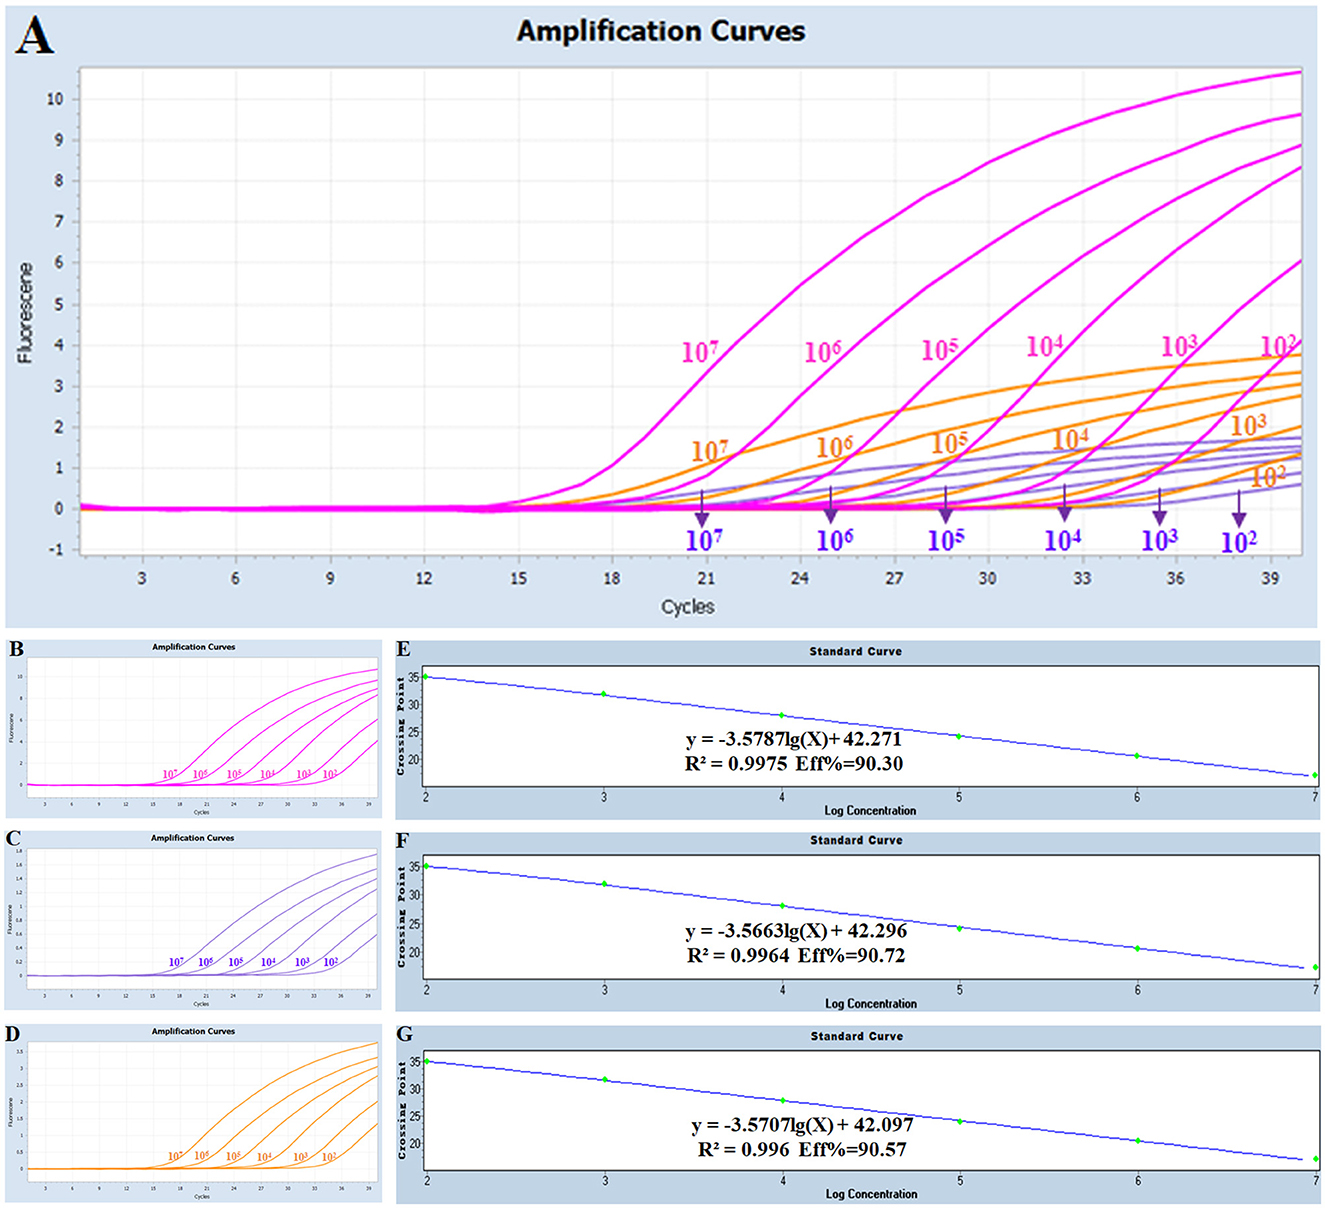Screen dimensions: 1325x1208
Task: Open the orange amplification plot in panel D
Action: (202, 1112)
